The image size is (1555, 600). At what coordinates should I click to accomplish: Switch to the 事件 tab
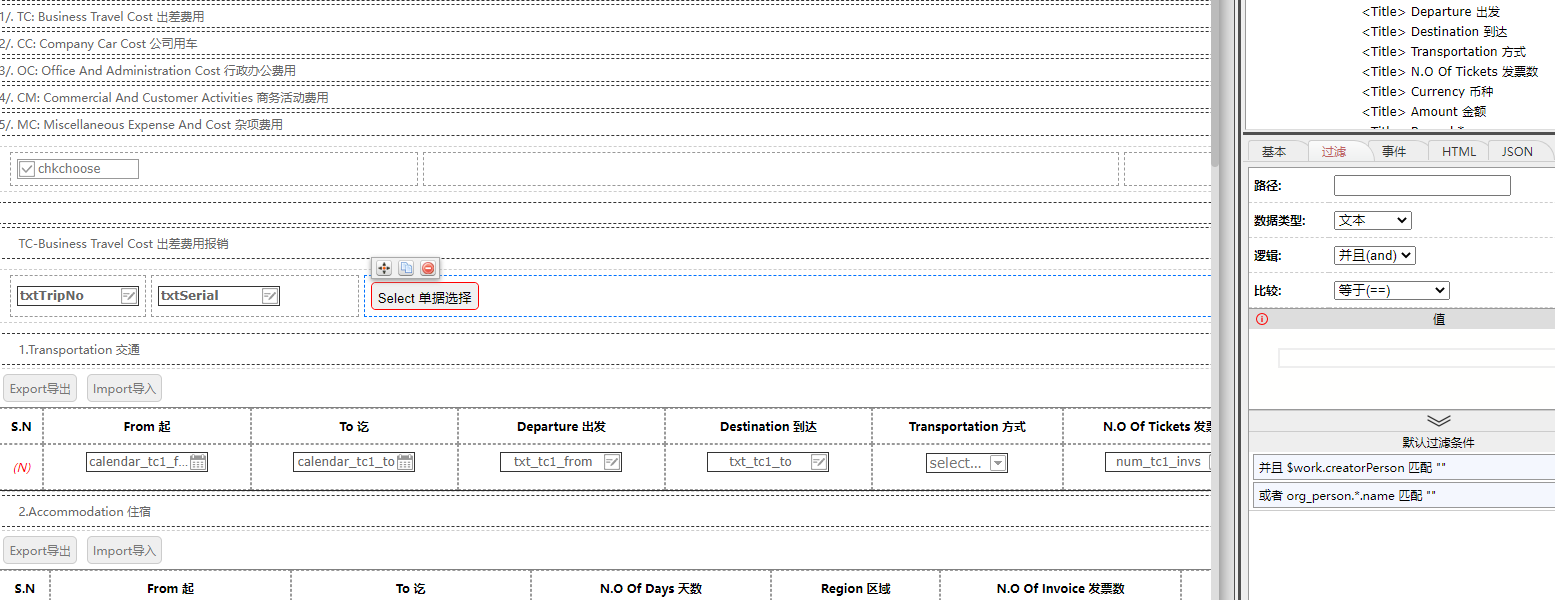(1394, 151)
